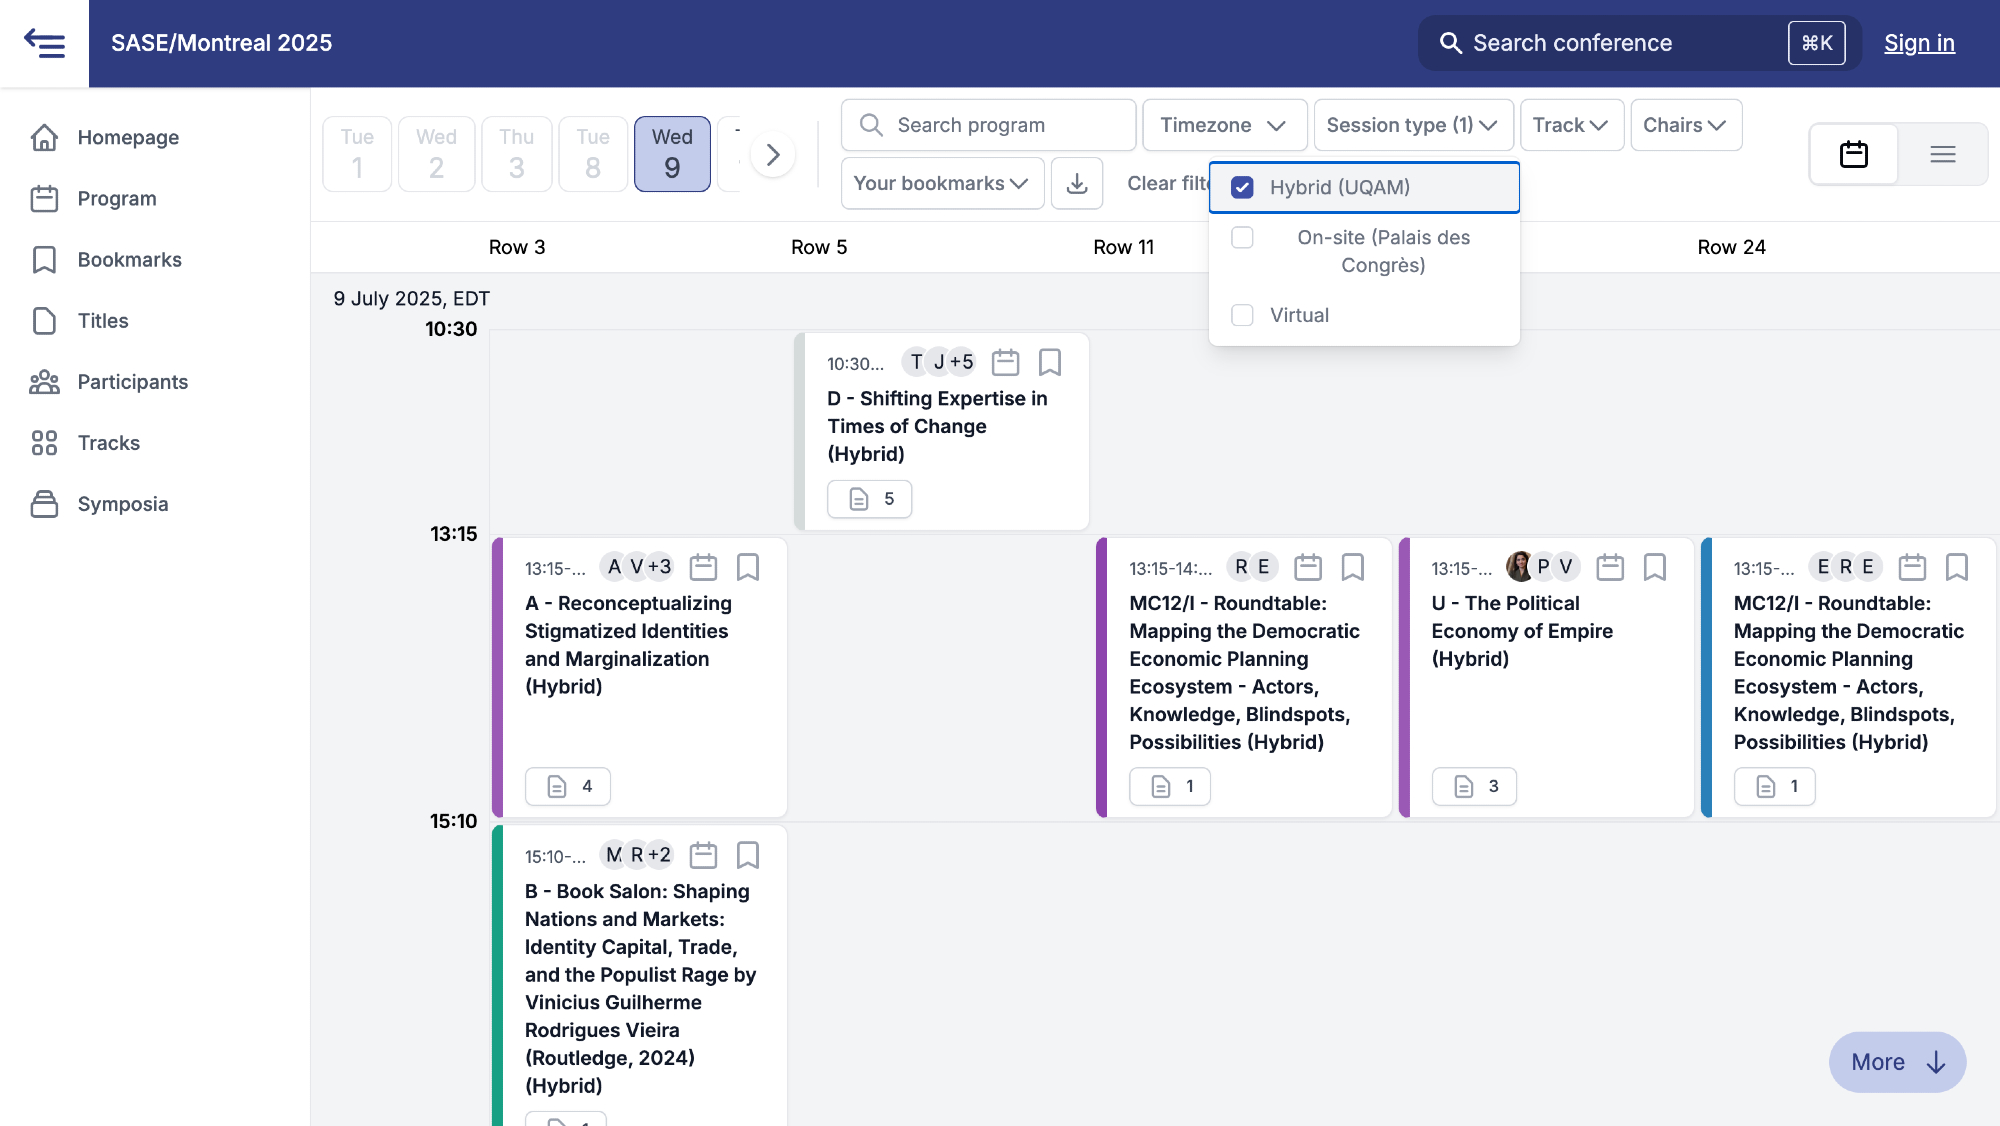The height and width of the screenshot is (1126, 2000).
Task: Enable the Virtual session type
Action: pos(1242,315)
